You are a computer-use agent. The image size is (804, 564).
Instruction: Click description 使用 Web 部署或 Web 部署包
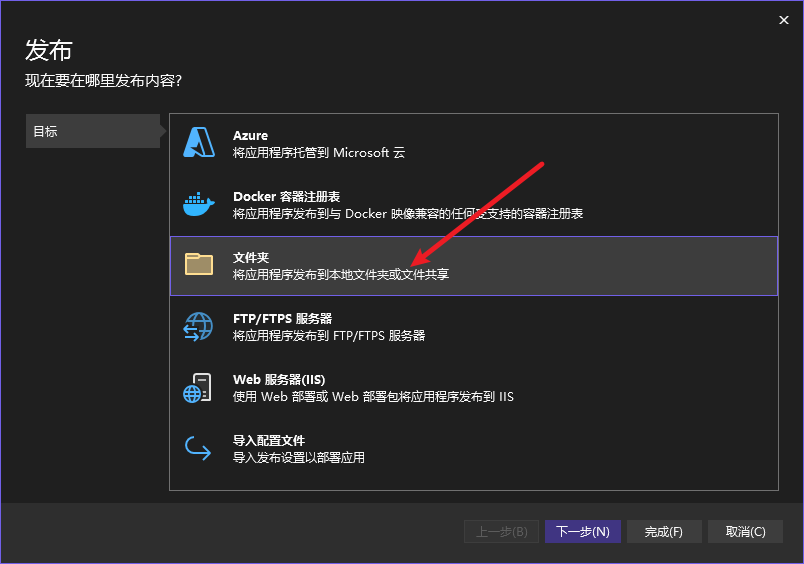point(373,397)
